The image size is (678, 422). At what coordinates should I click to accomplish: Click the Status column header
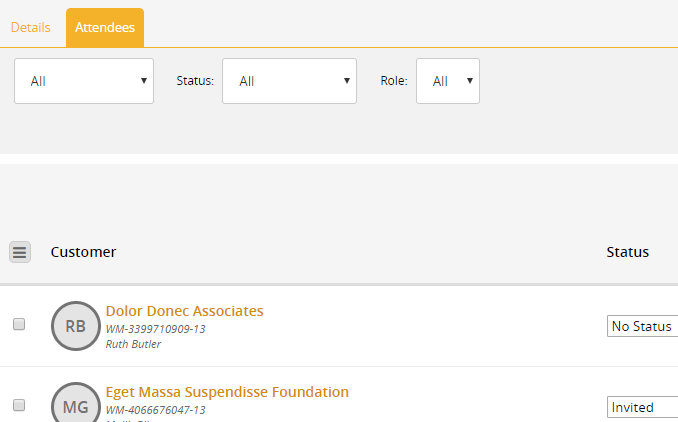pyautogui.click(x=627, y=252)
